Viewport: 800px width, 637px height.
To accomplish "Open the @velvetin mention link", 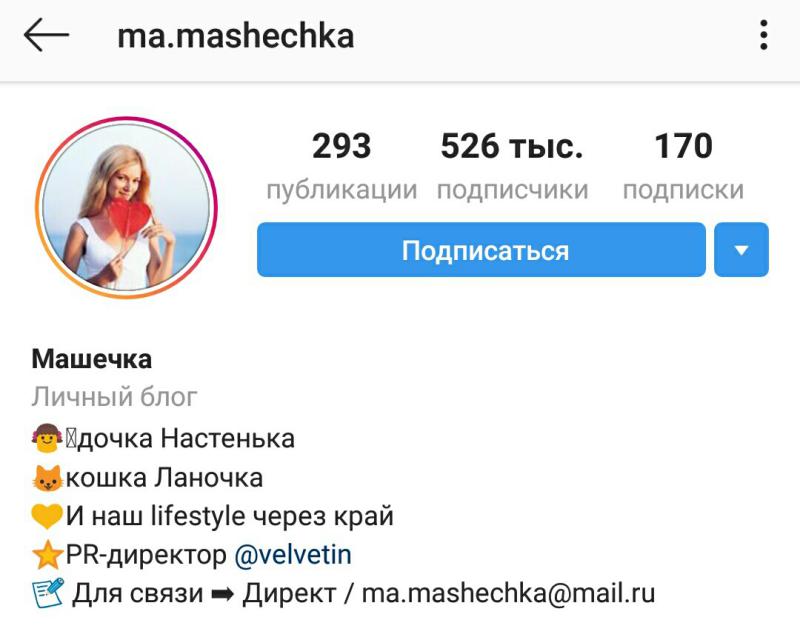I will (293, 554).
